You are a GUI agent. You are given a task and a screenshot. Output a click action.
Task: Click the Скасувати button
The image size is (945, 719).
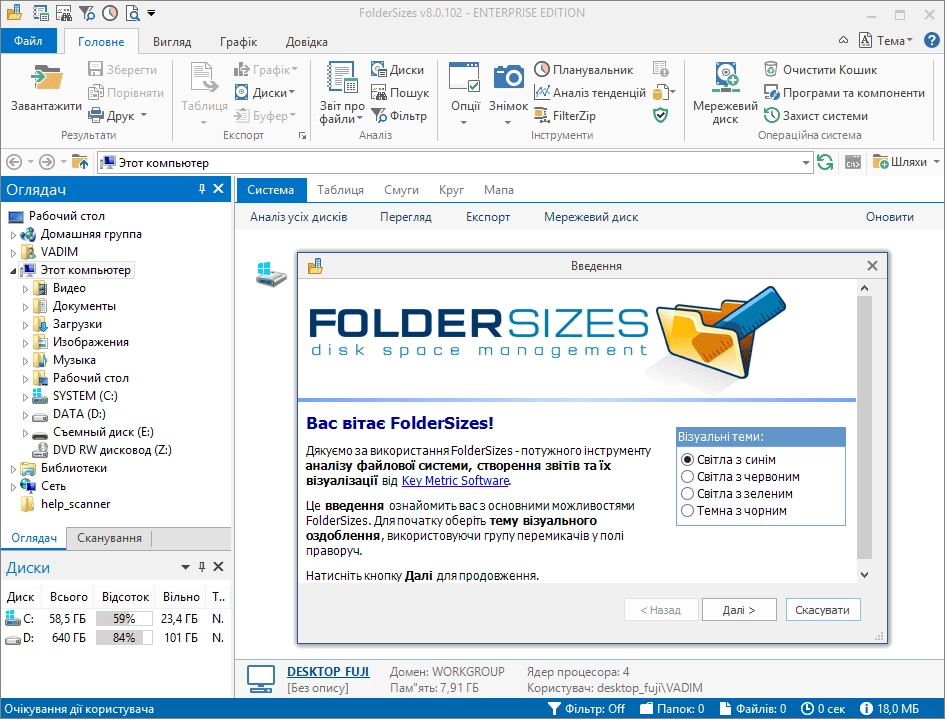point(823,610)
